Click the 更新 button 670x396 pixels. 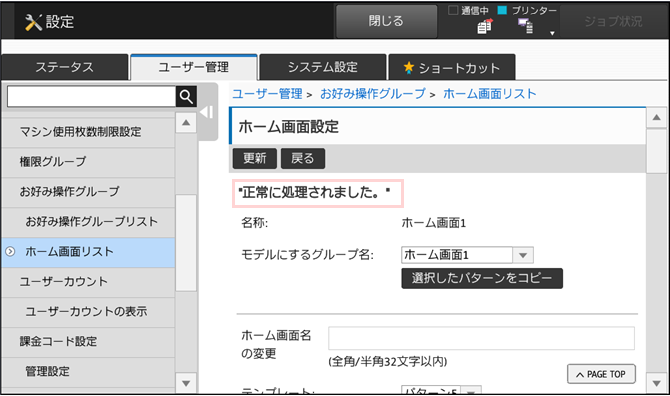click(x=255, y=158)
